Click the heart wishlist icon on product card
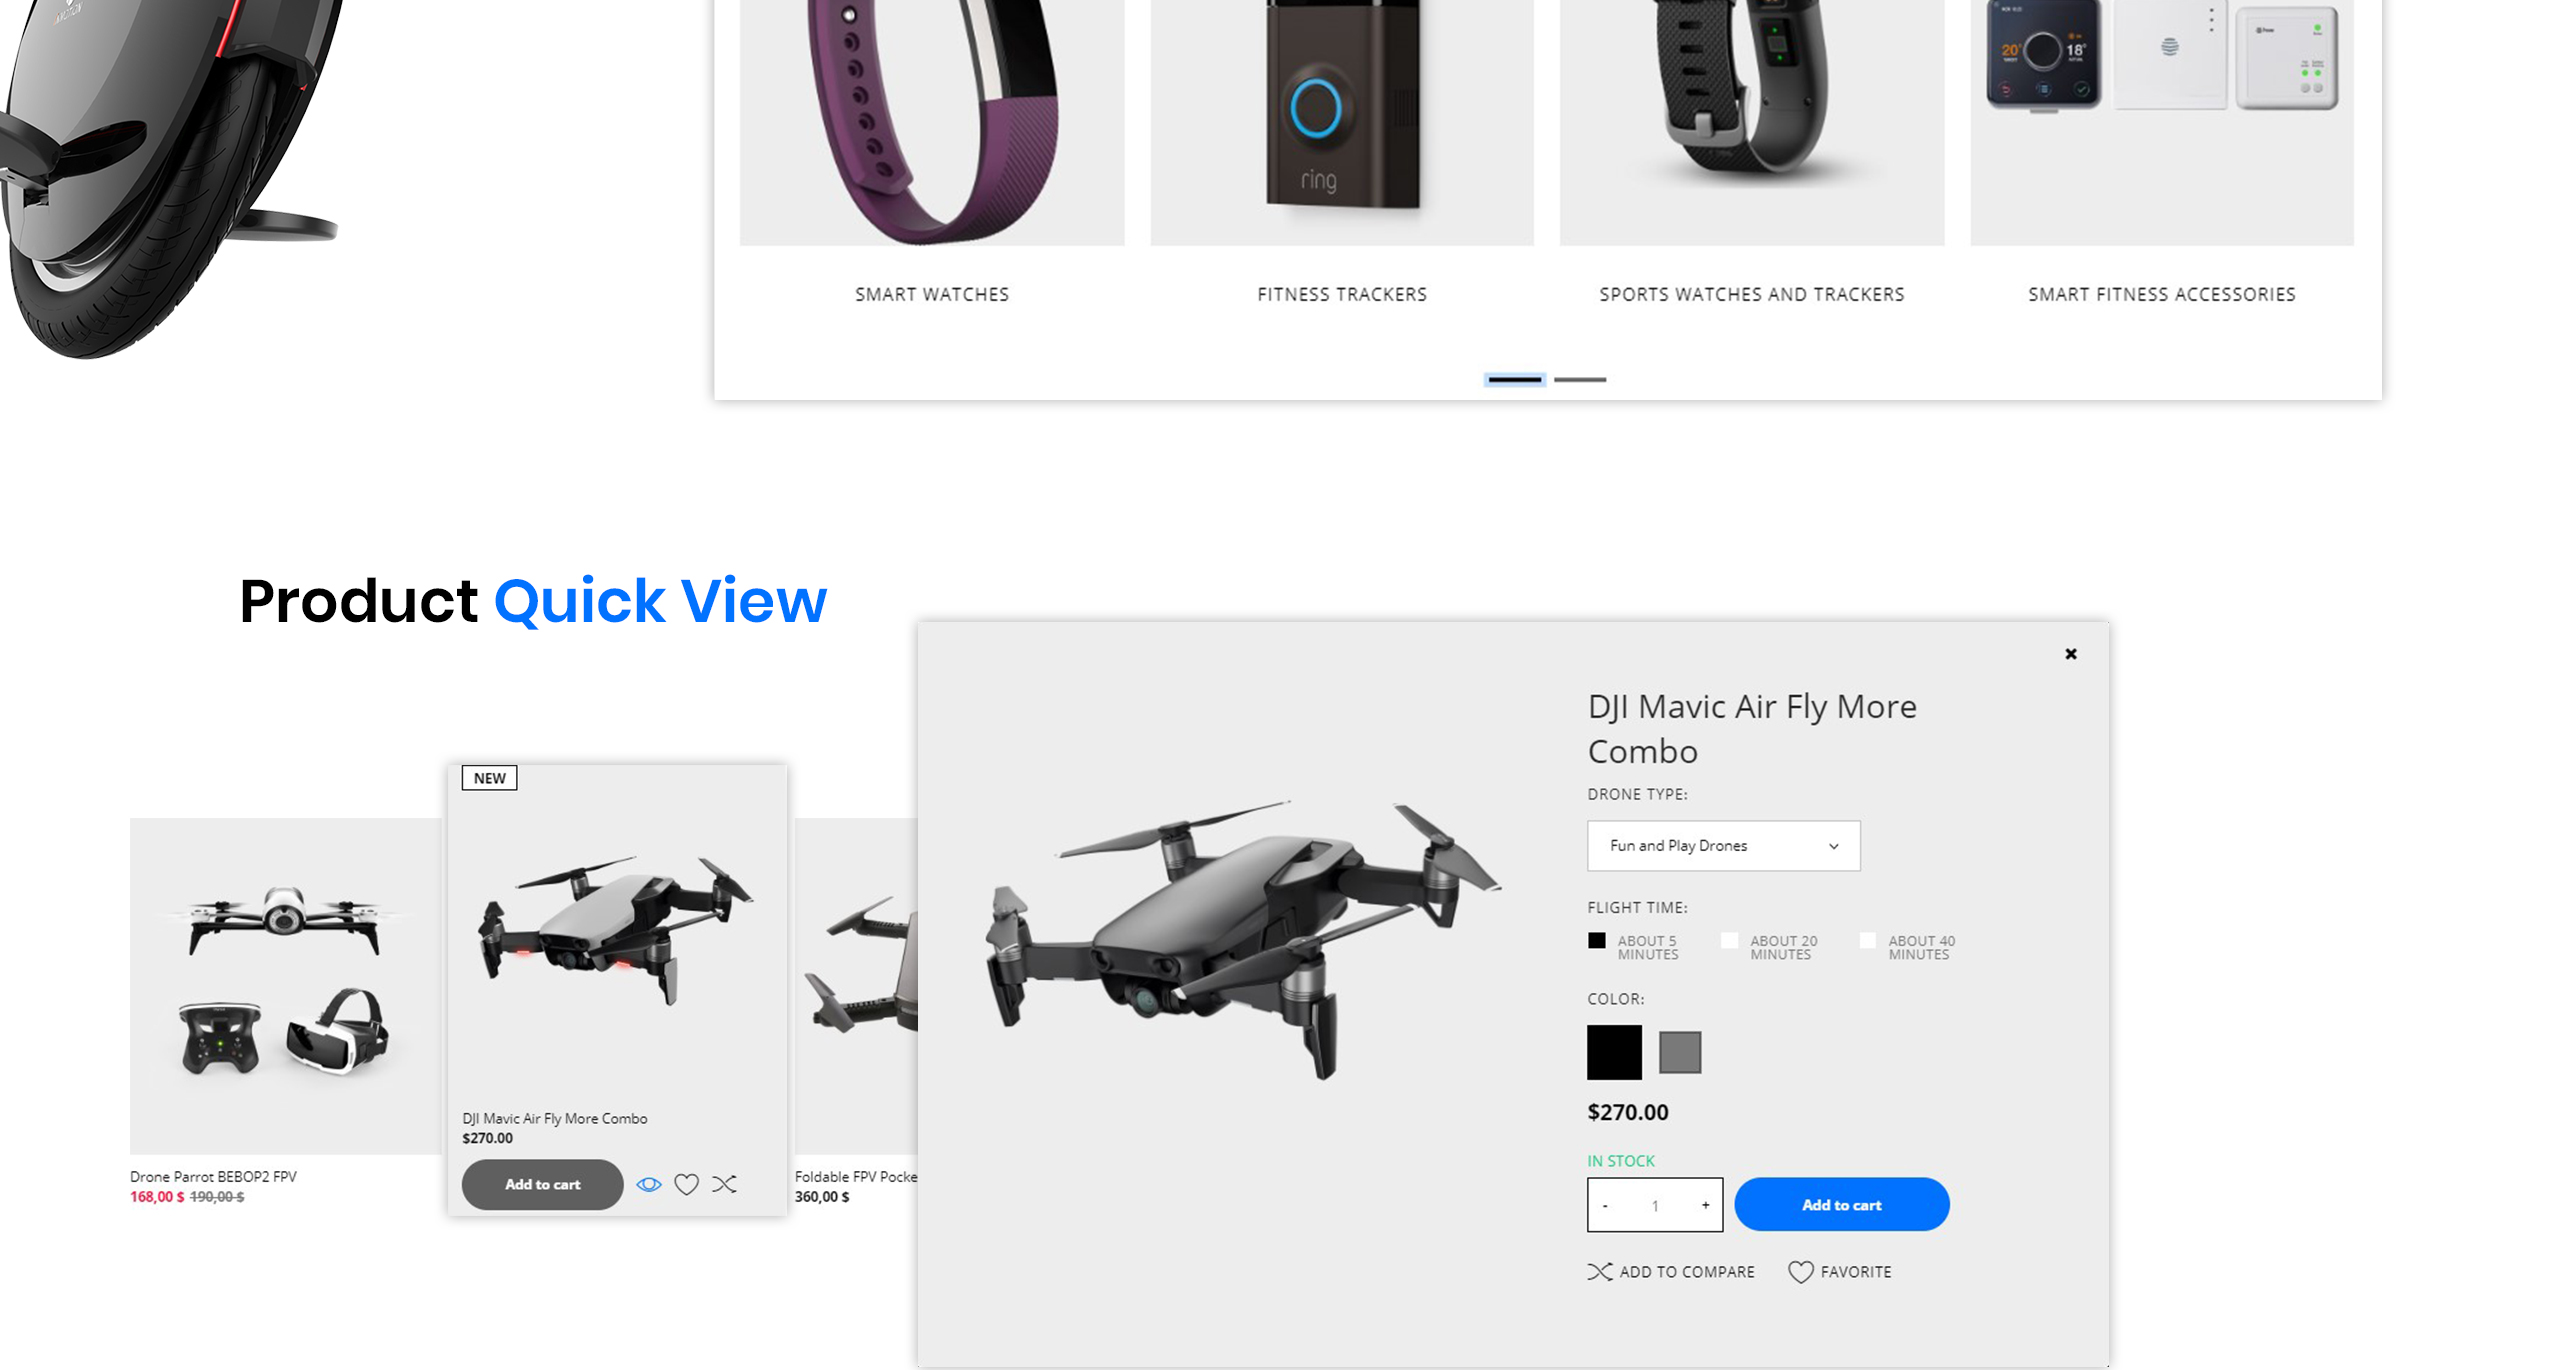This screenshot has height=1370, width=2560. tap(686, 1184)
